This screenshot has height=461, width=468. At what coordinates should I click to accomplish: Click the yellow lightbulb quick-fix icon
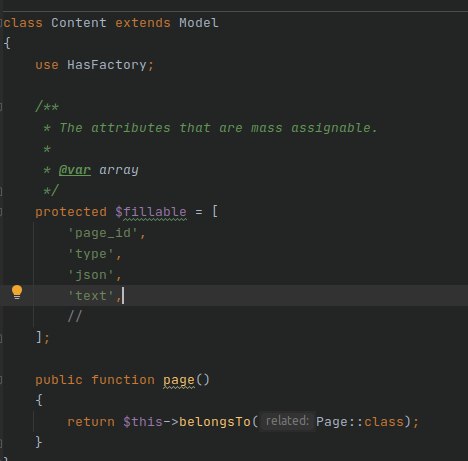(17, 292)
